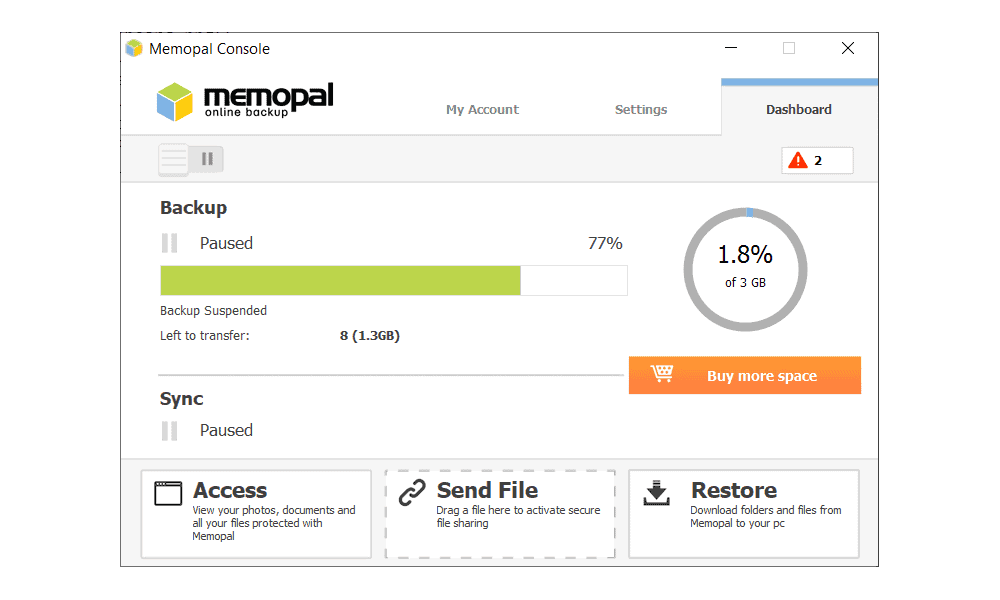The image size is (1000, 600).
Task: Open the alerts box showing 2
Action: point(817,160)
